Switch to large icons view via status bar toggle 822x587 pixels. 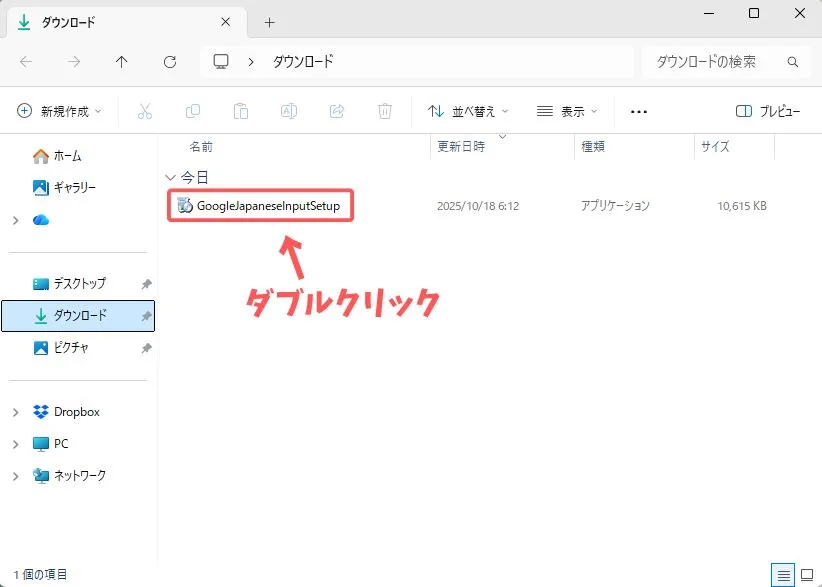(806, 575)
